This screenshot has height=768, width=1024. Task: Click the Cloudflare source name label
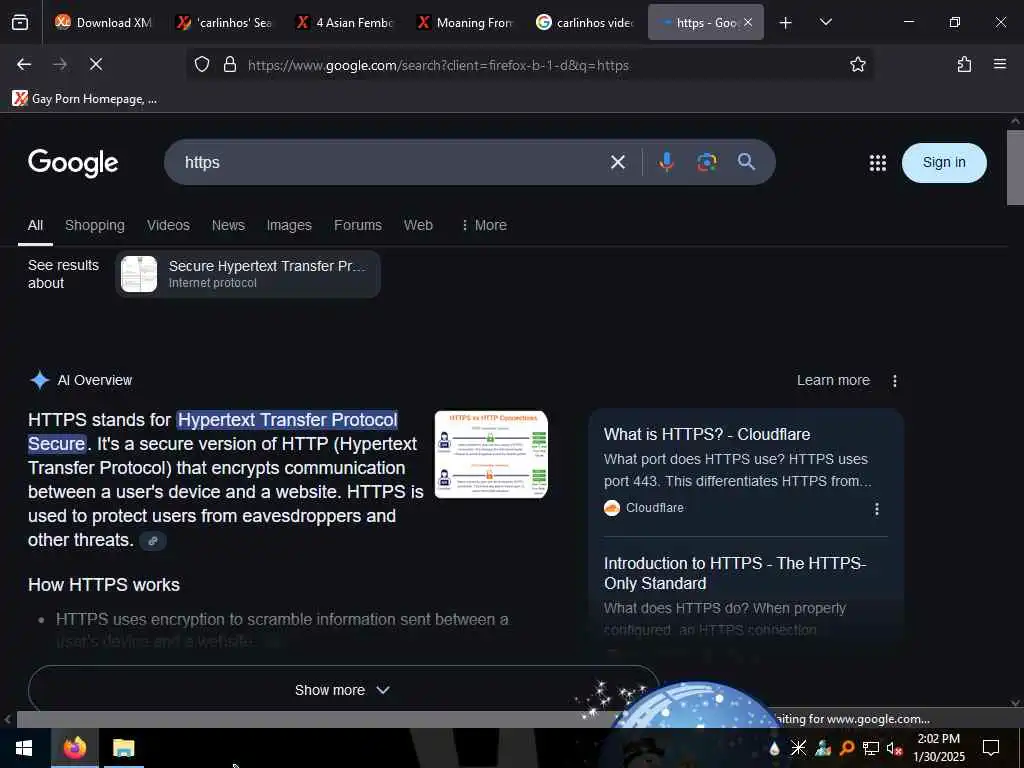[x=654, y=508]
